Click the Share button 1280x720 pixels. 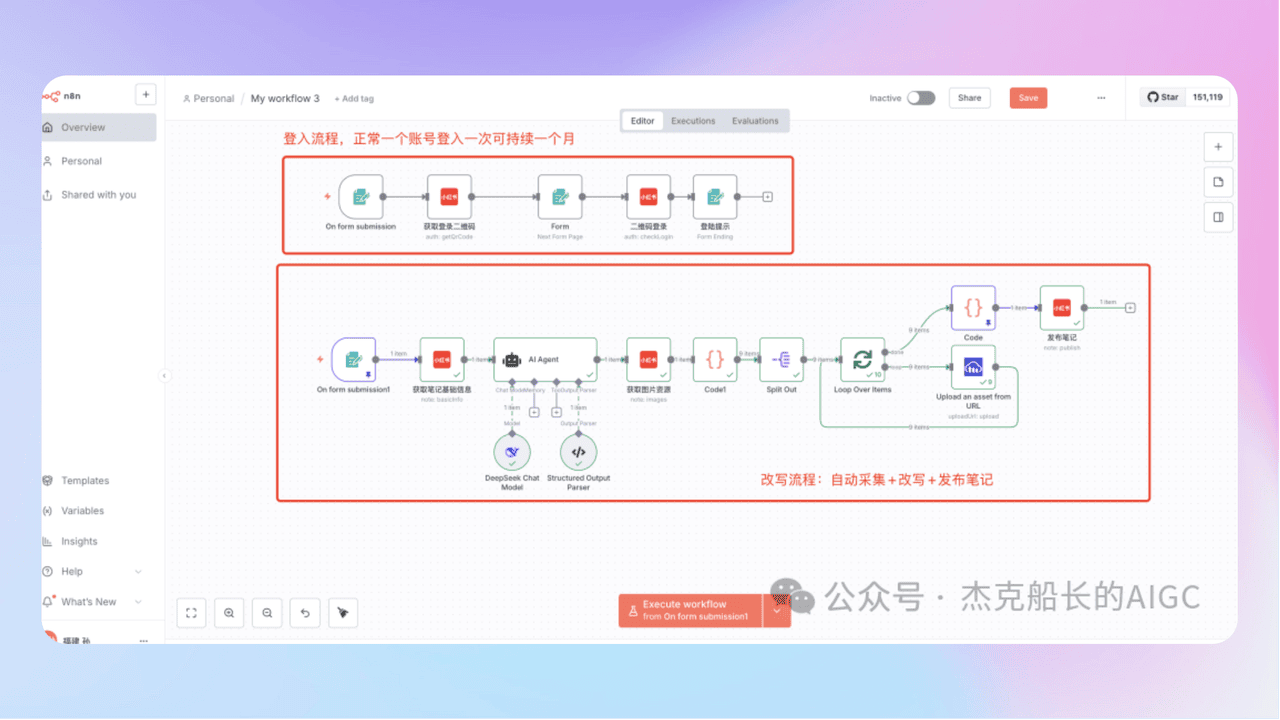pos(969,98)
